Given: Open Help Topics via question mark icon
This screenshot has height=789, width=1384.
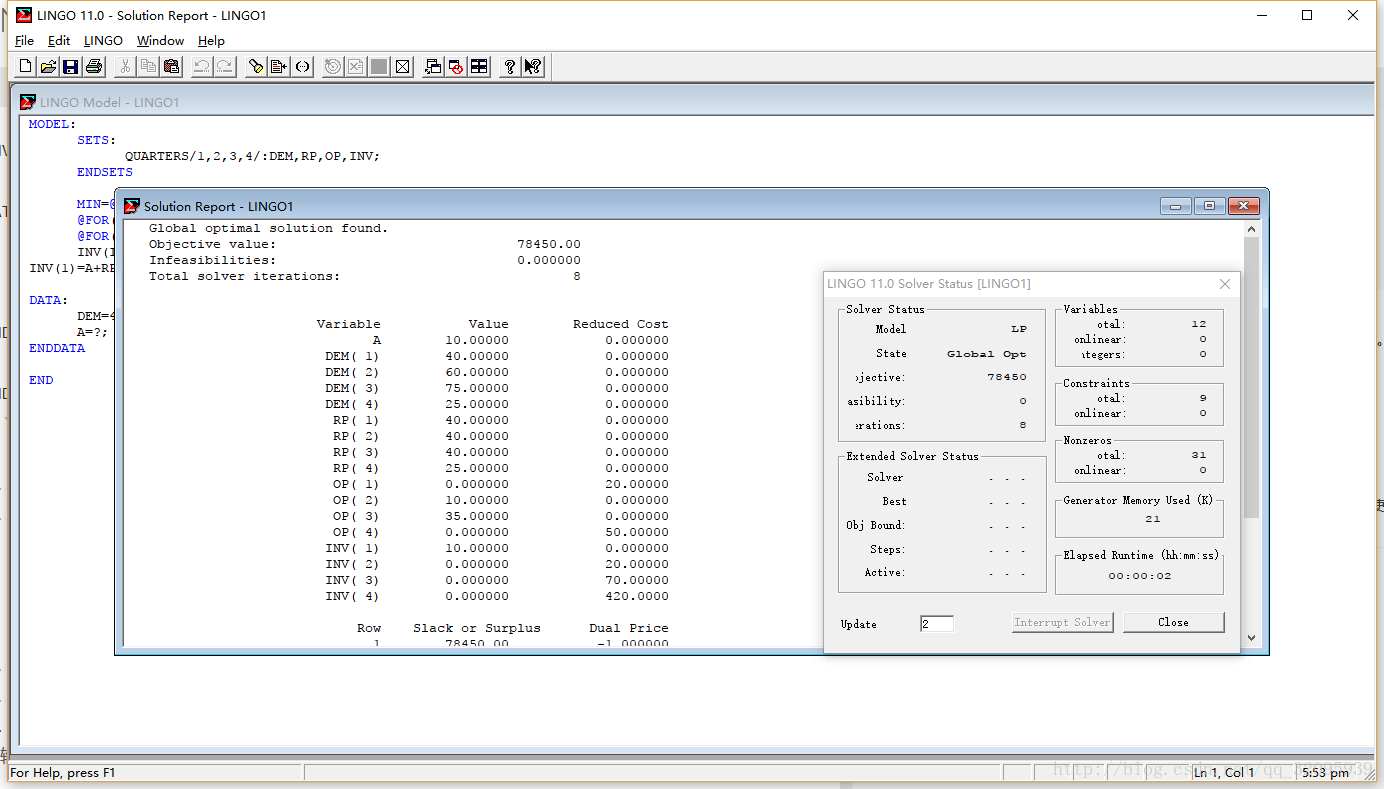Looking at the screenshot, I should coord(510,67).
